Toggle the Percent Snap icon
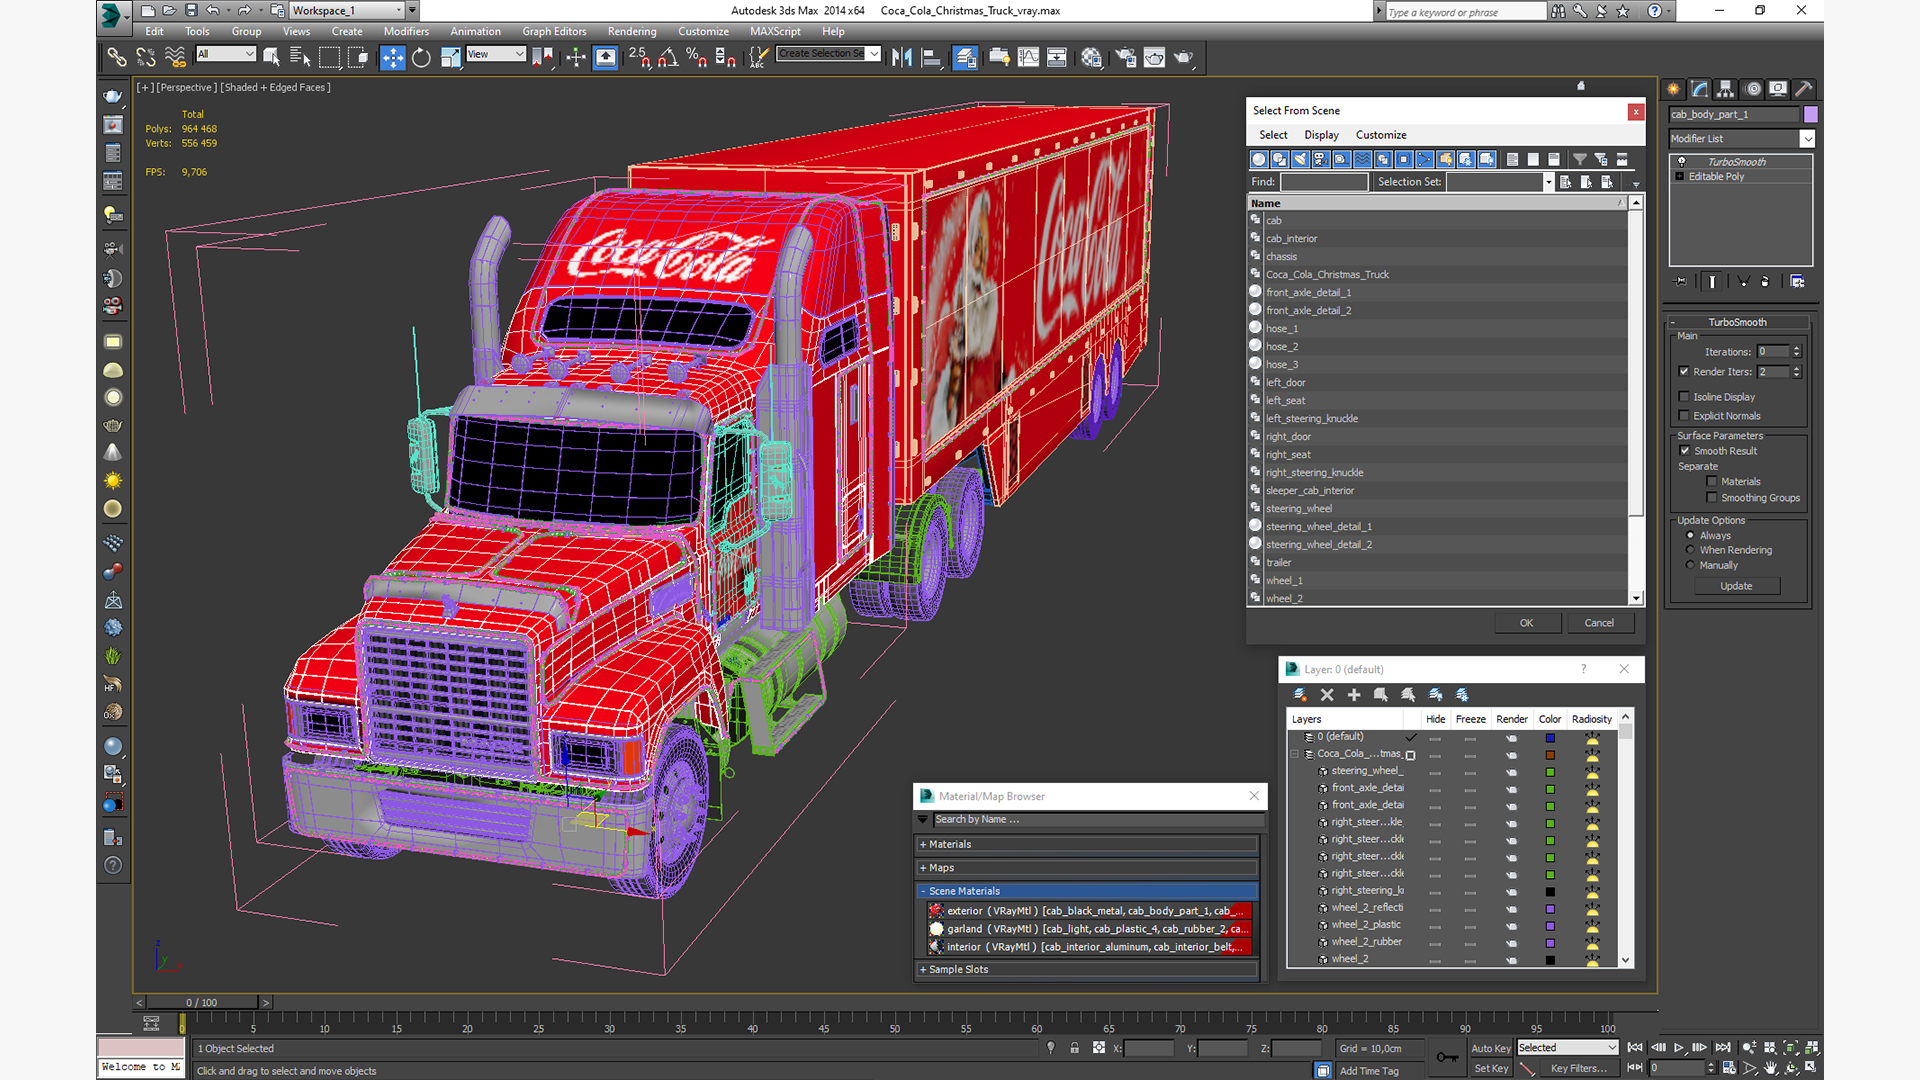This screenshot has width=1920, height=1080. (697, 58)
